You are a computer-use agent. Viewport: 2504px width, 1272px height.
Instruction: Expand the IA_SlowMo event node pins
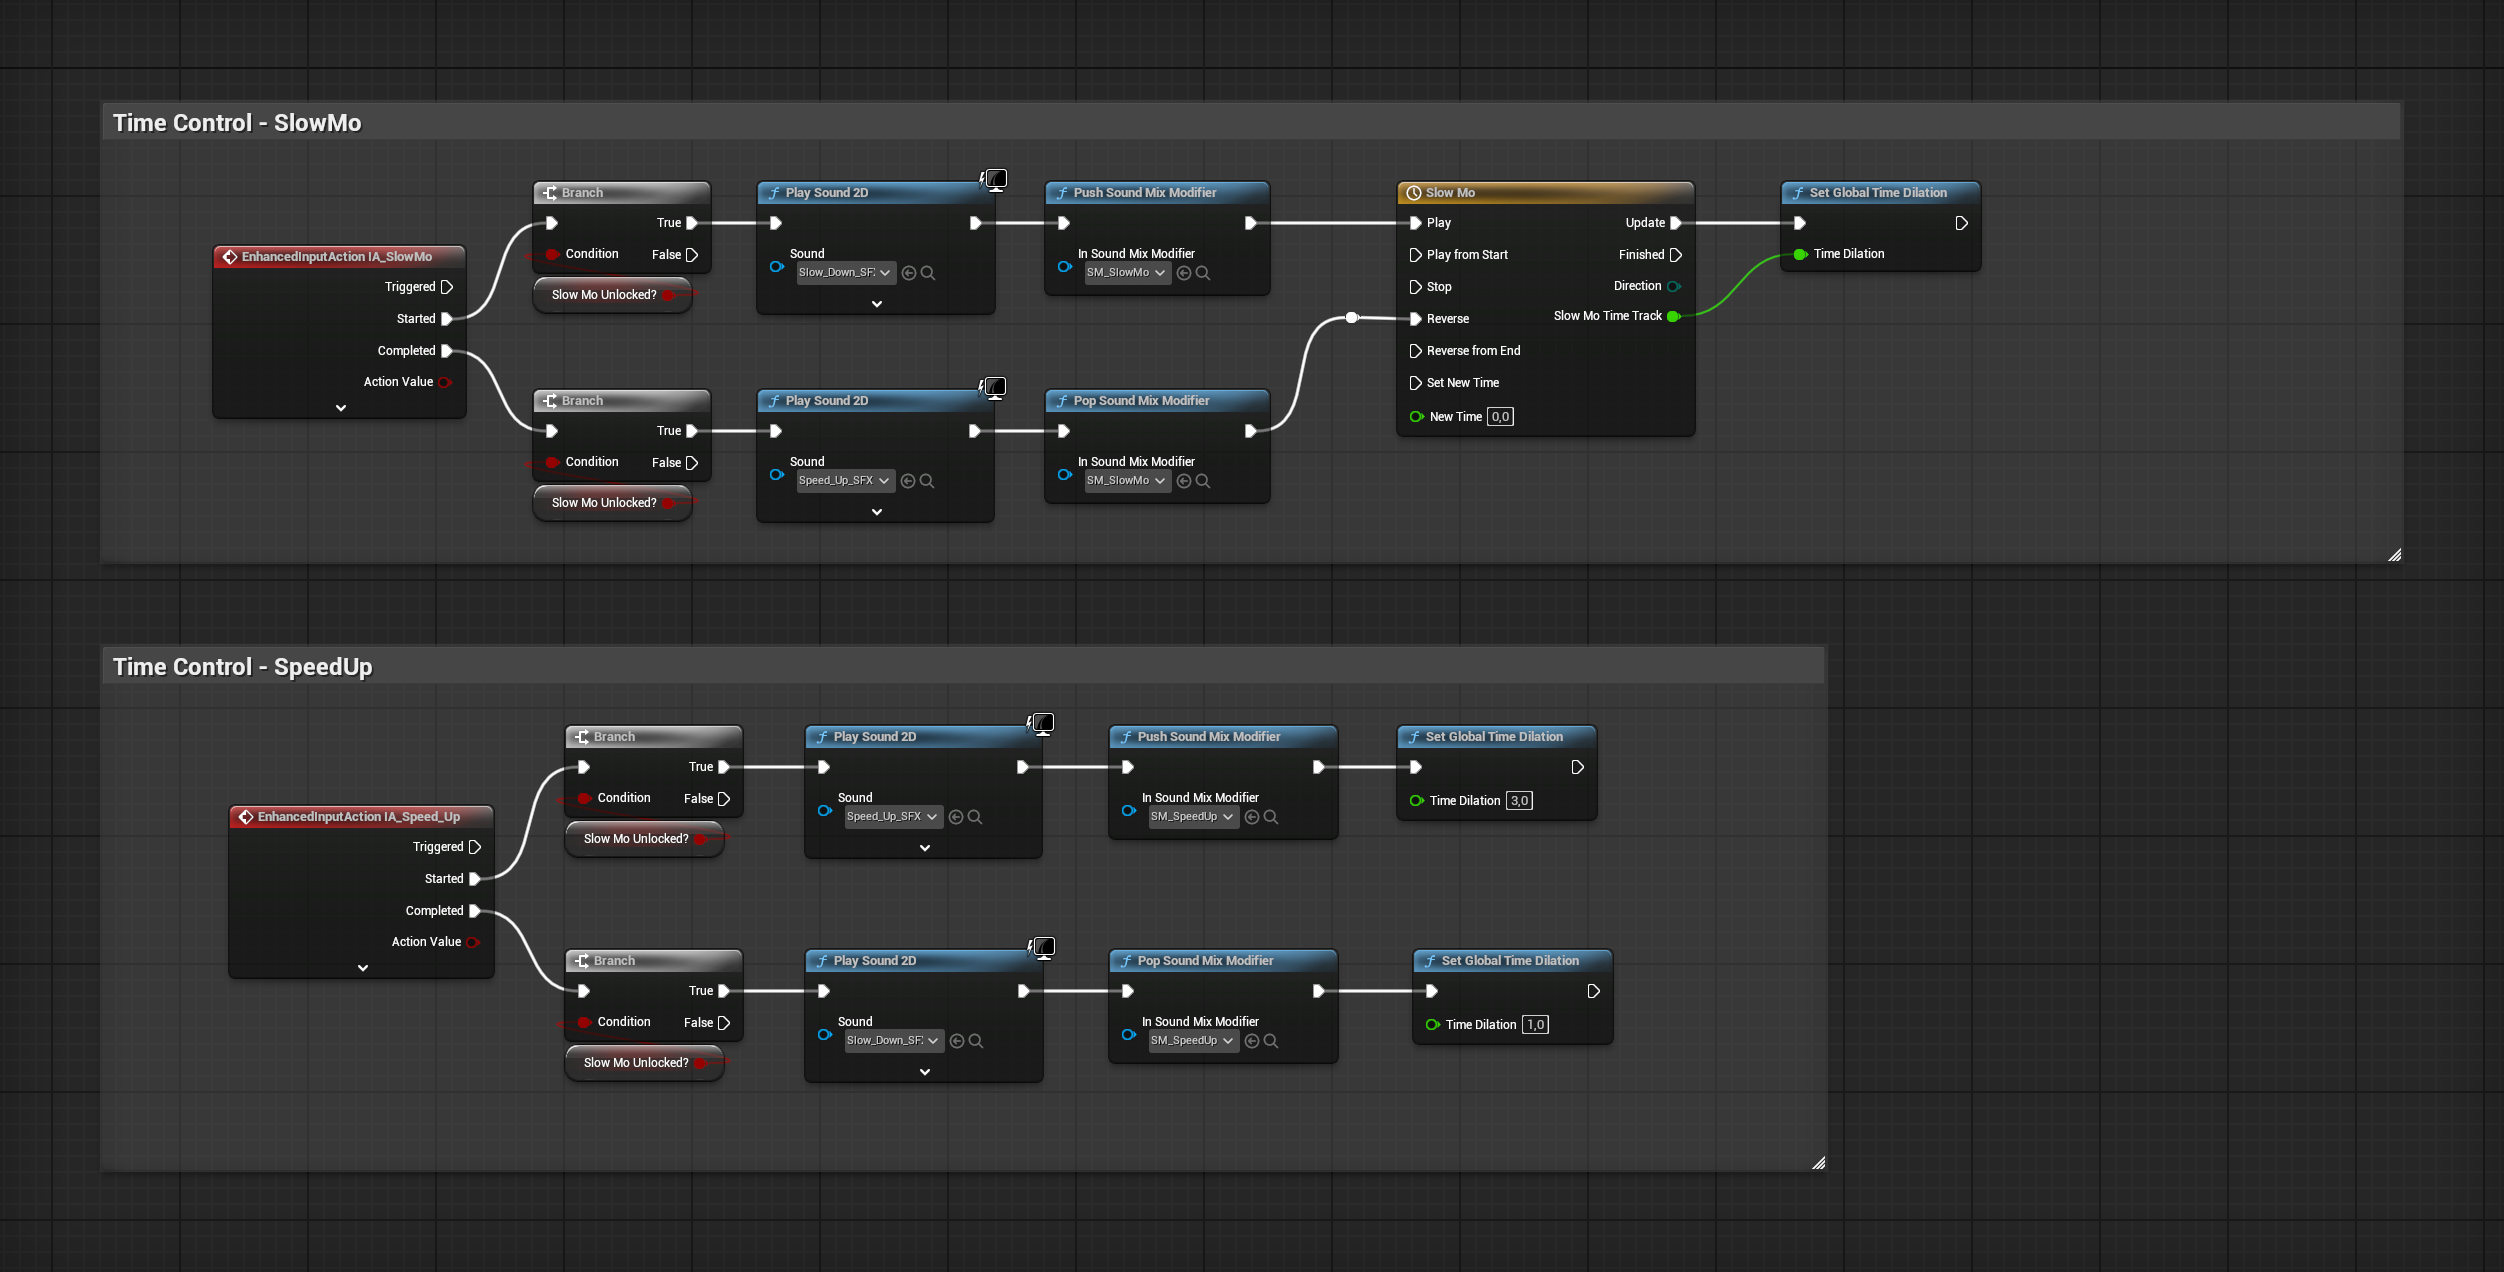(x=341, y=408)
